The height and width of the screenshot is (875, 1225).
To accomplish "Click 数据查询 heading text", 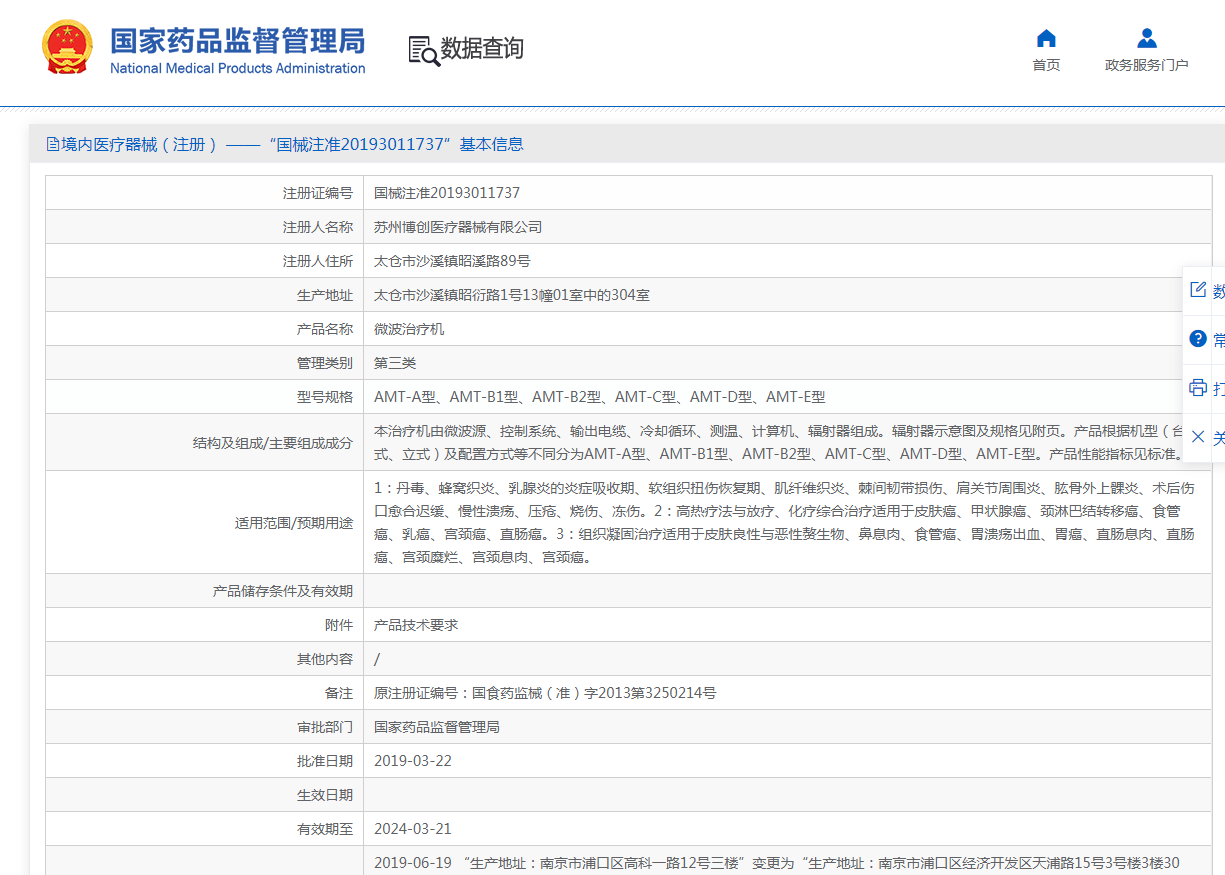I will tap(482, 48).
